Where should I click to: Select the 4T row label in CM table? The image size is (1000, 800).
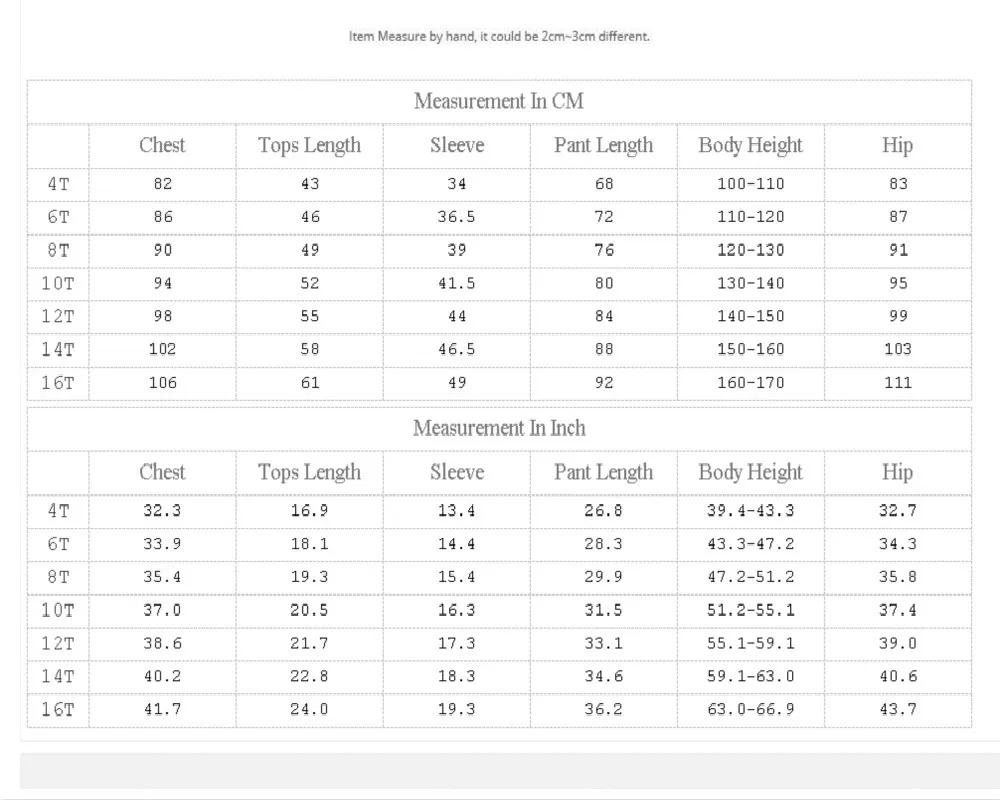click(58, 184)
